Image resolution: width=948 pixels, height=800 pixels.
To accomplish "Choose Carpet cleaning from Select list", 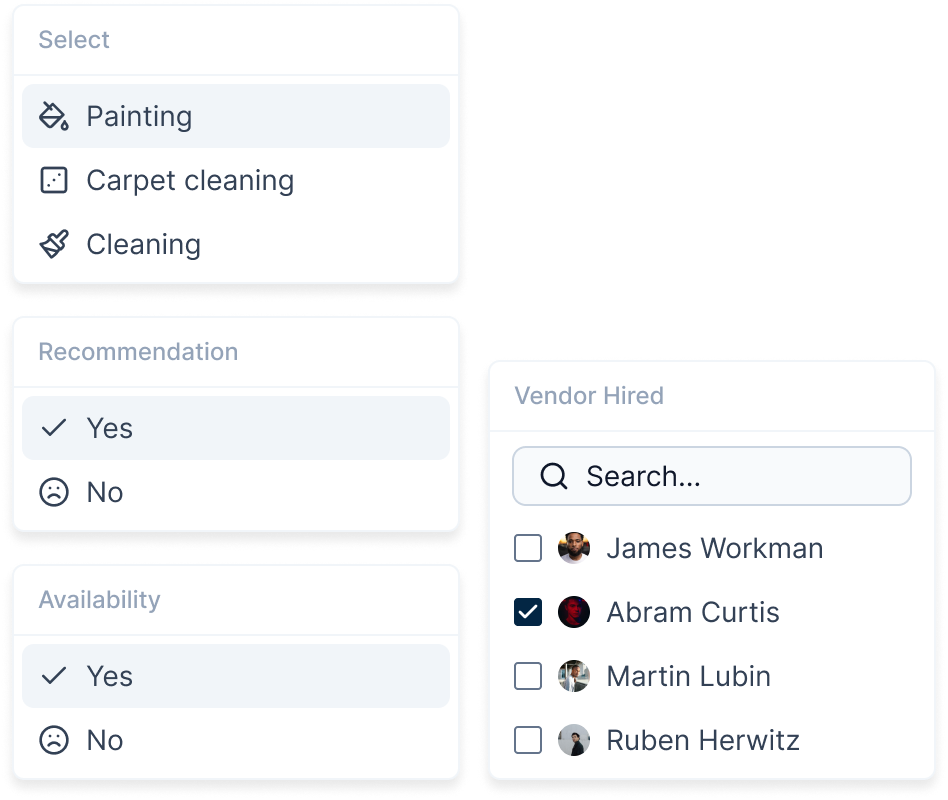I will tap(190, 180).
